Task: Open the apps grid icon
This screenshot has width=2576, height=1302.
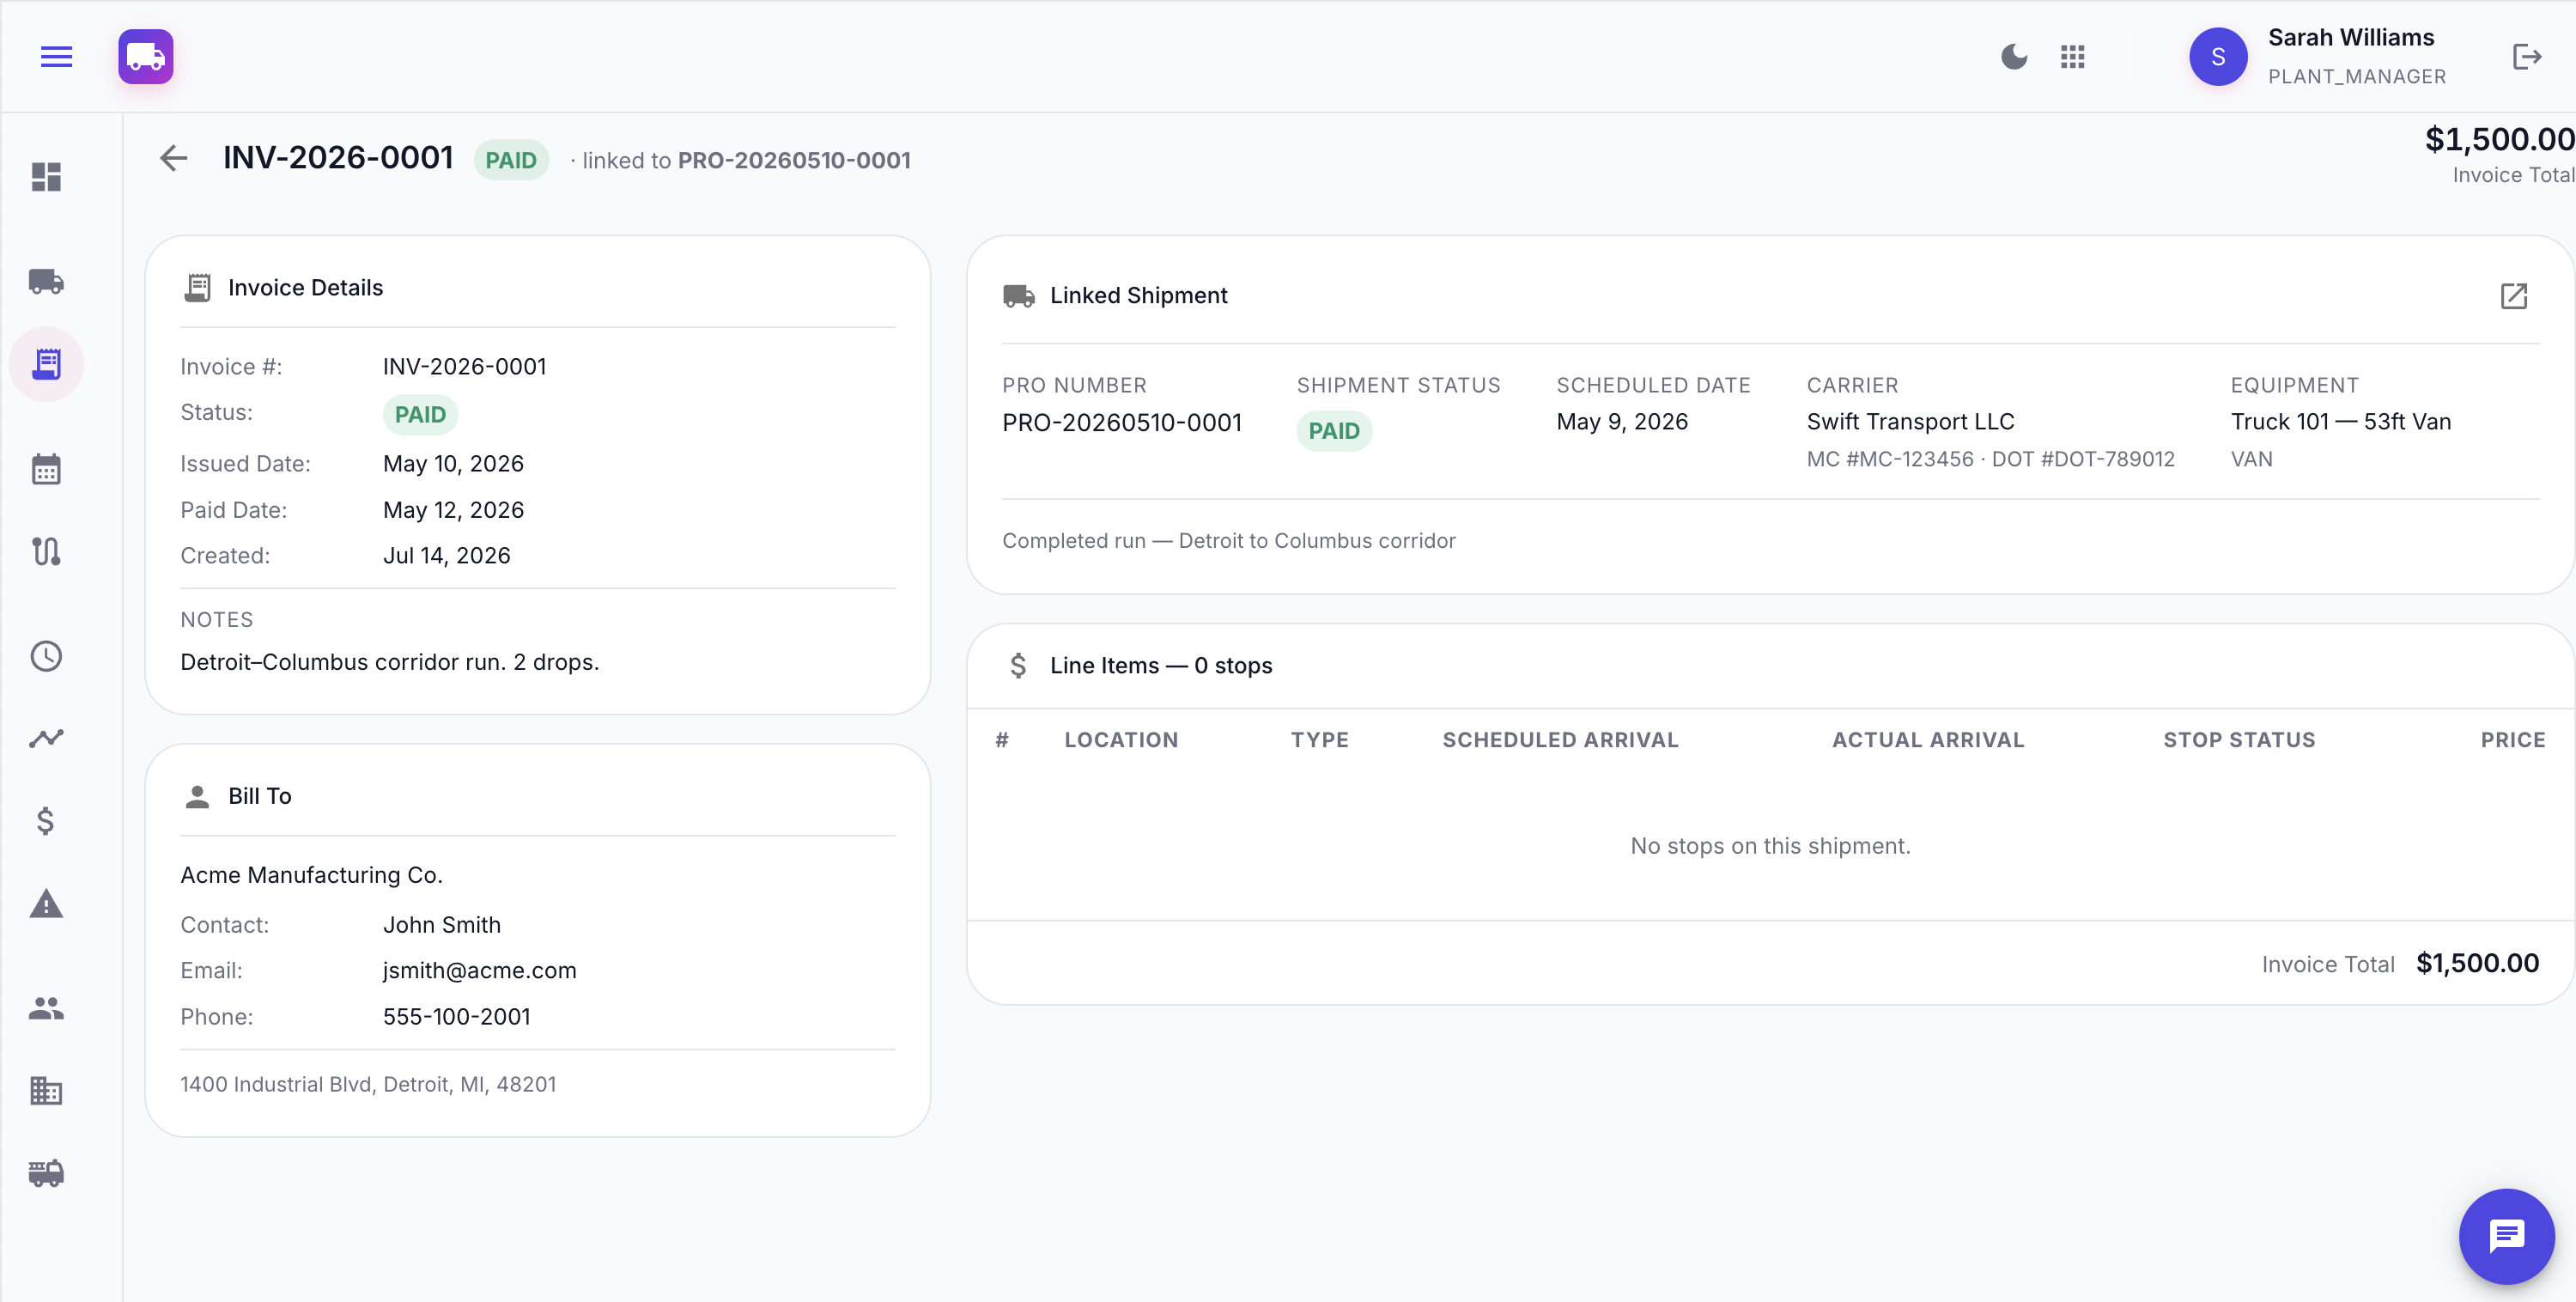Action: 2073,57
